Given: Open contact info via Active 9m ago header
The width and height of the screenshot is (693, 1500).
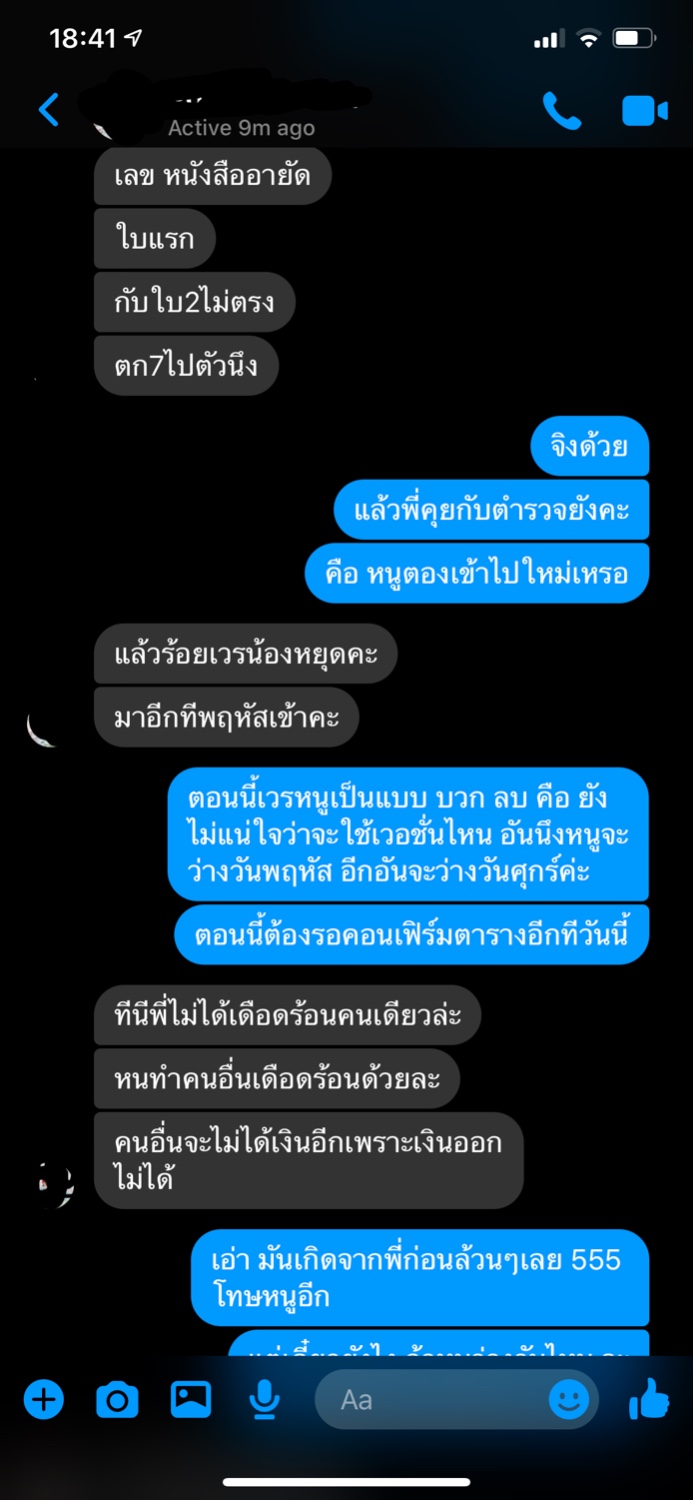Looking at the screenshot, I should click(241, 127).
